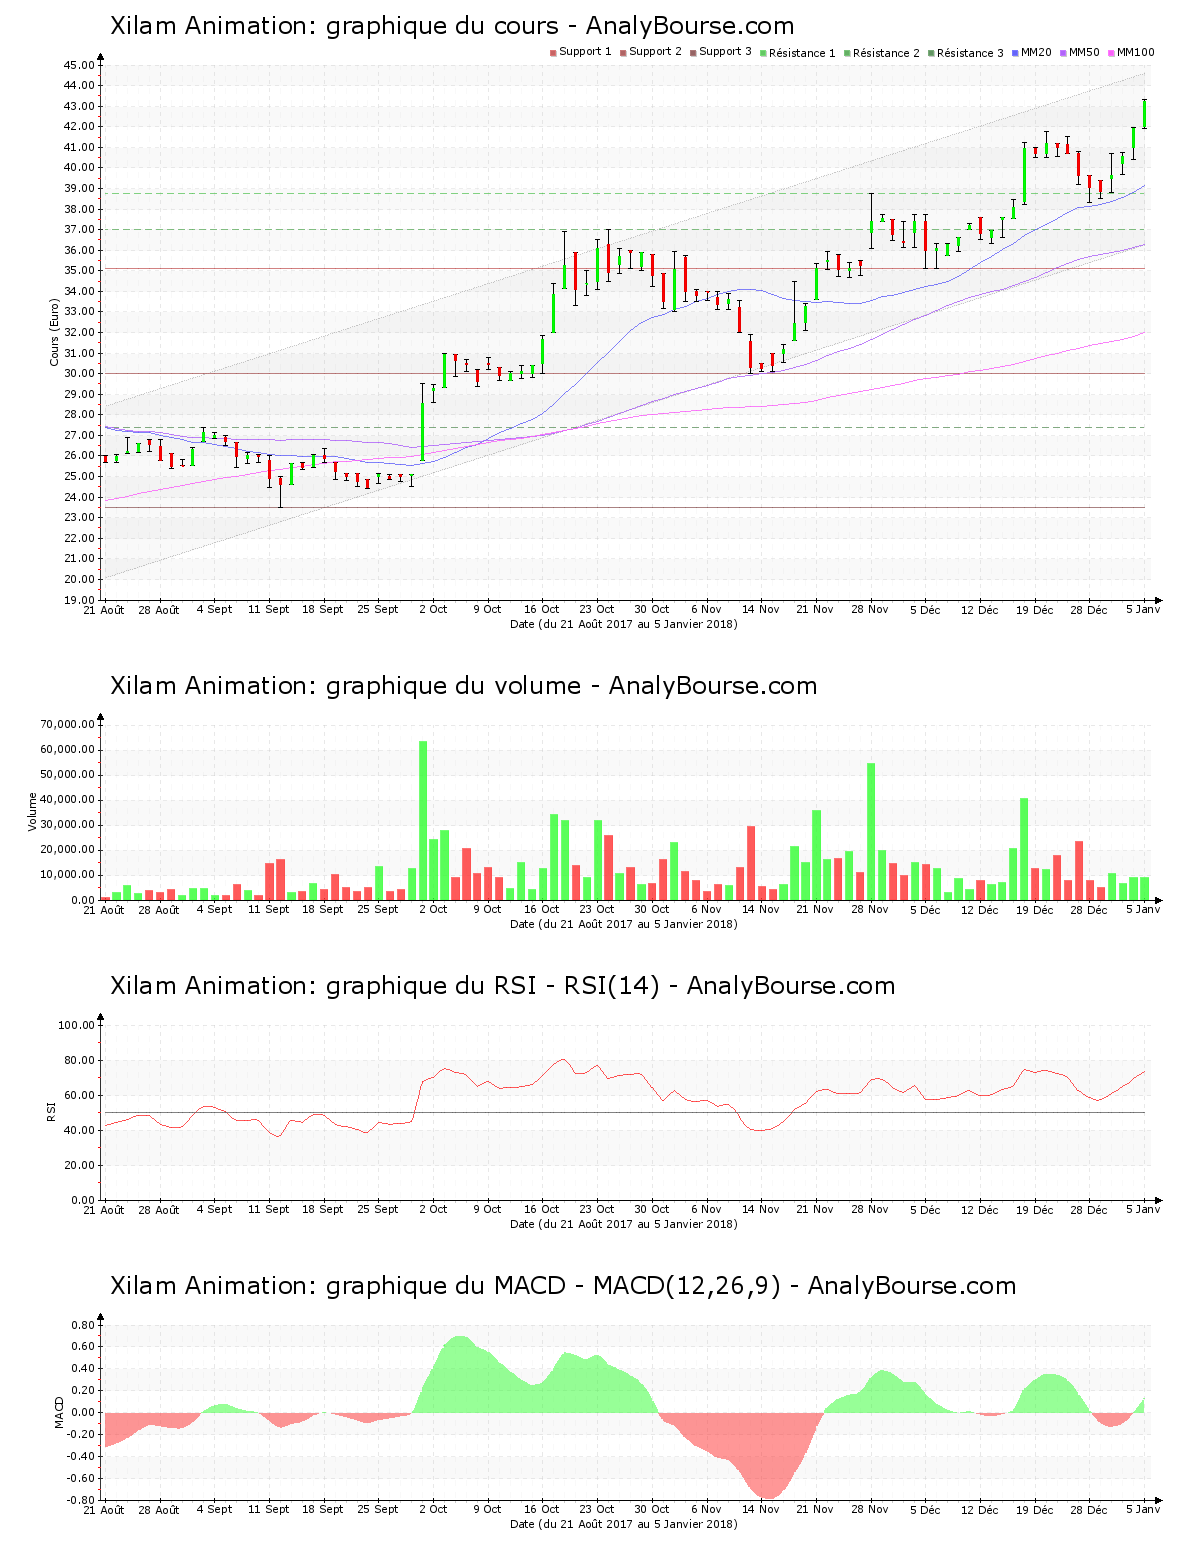Click '14 Nov' date under MACD chart
The height and width of the screenshot is (1550, 1200).
point(761,1509)
